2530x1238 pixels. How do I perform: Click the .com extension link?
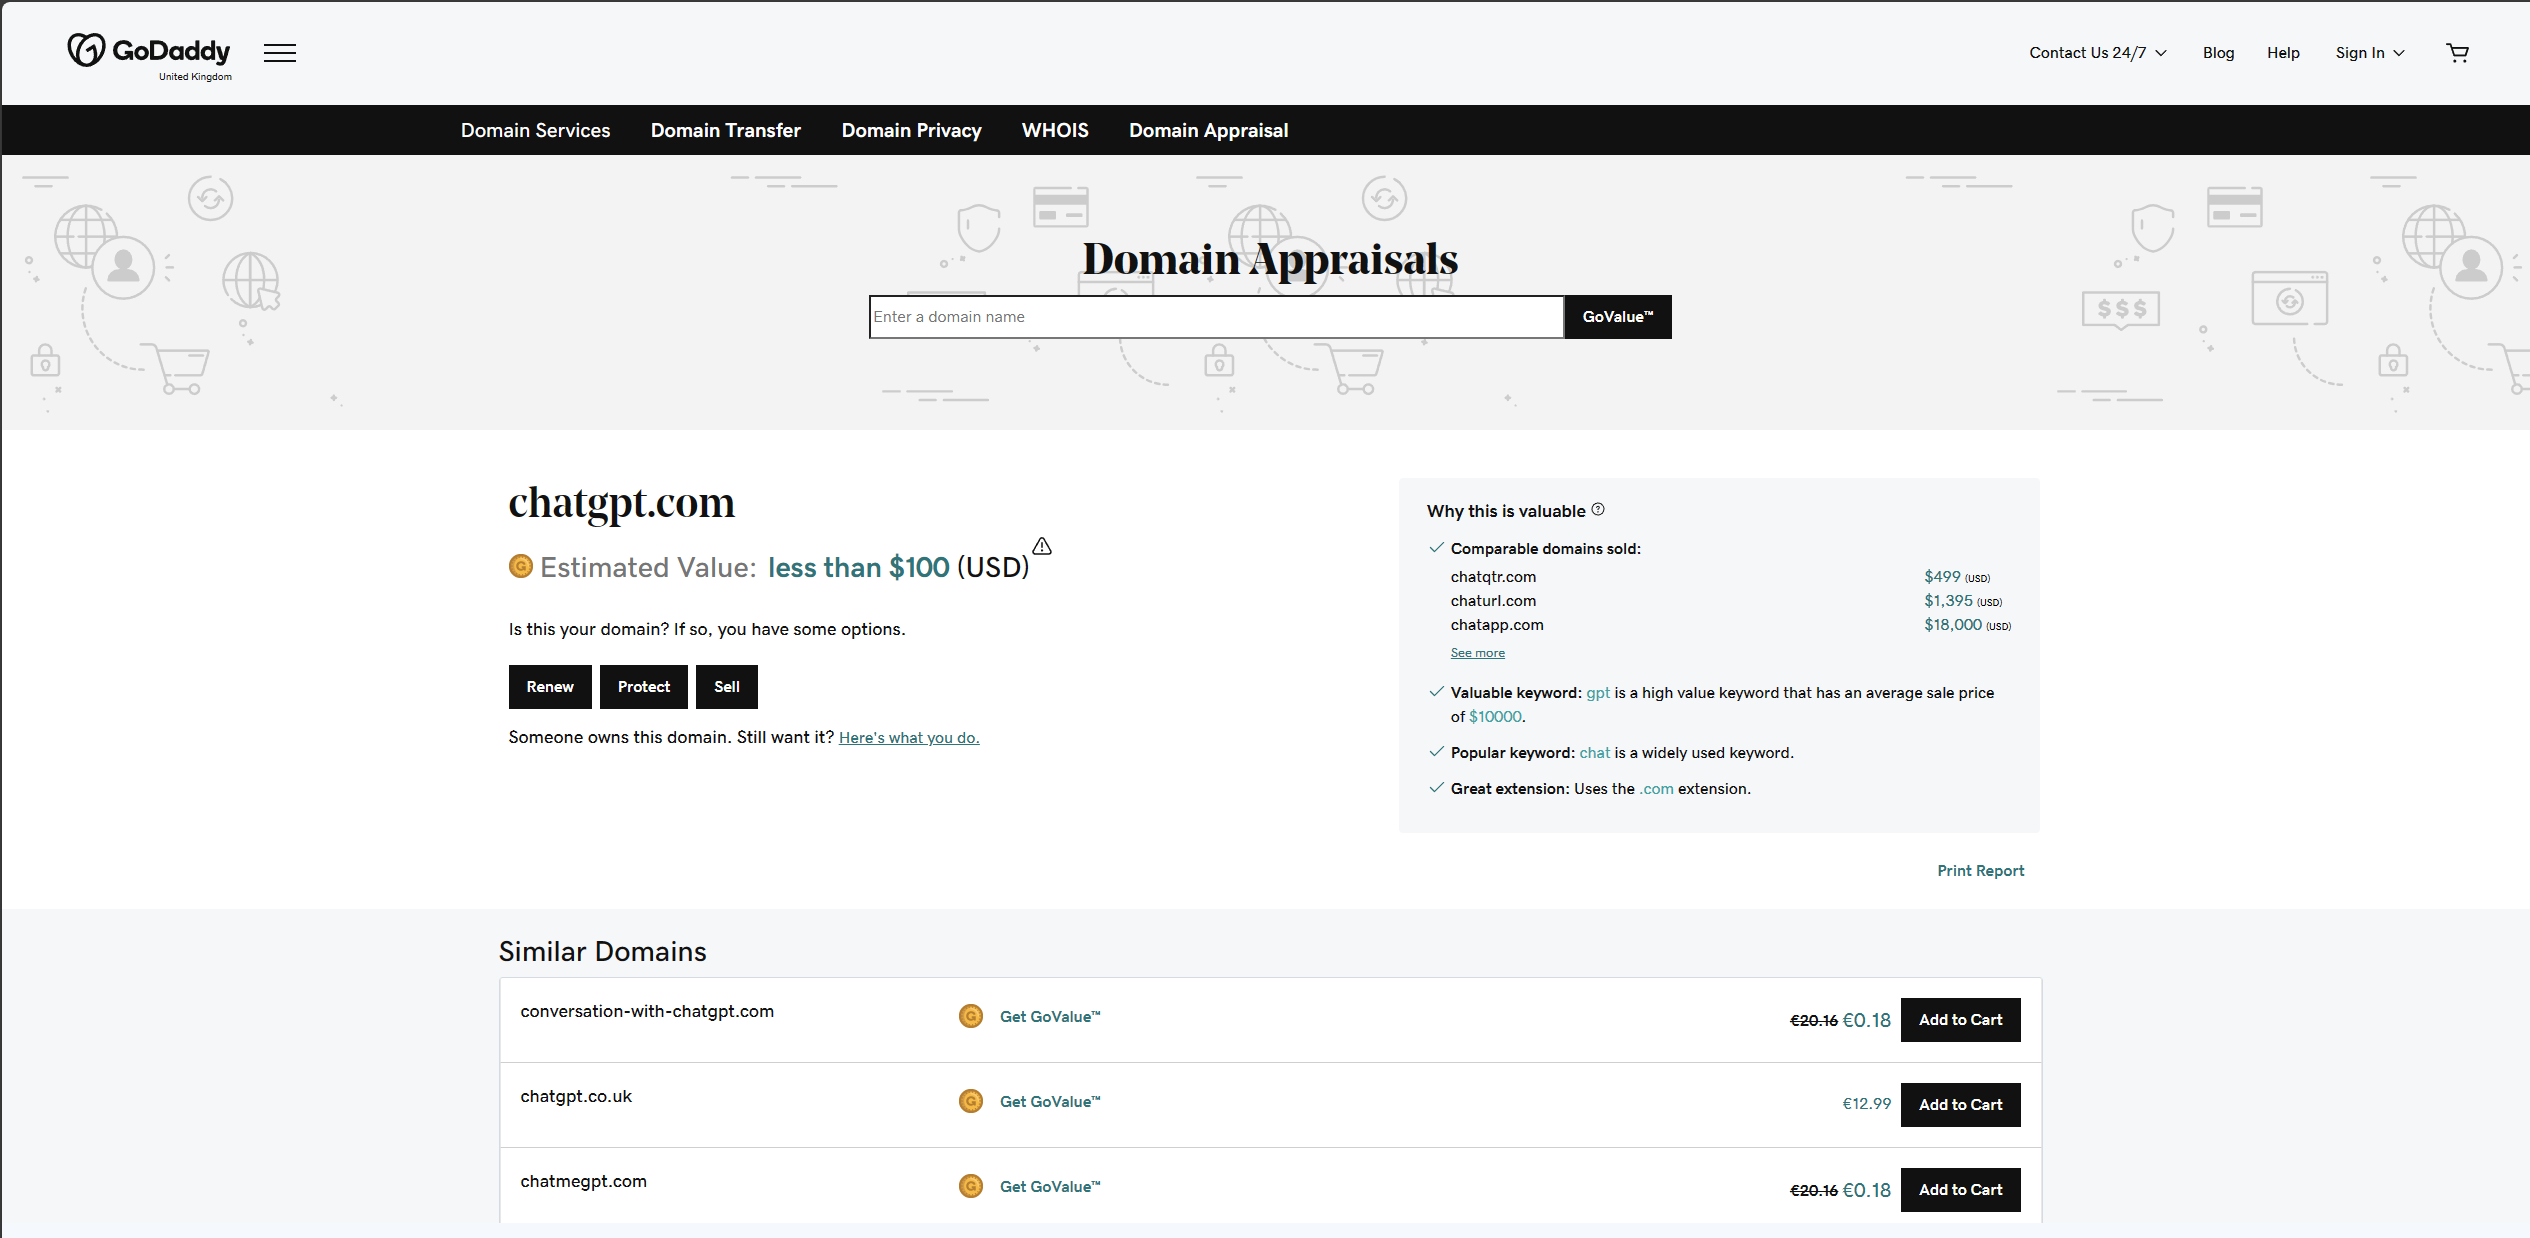[x=1656, y=789]
